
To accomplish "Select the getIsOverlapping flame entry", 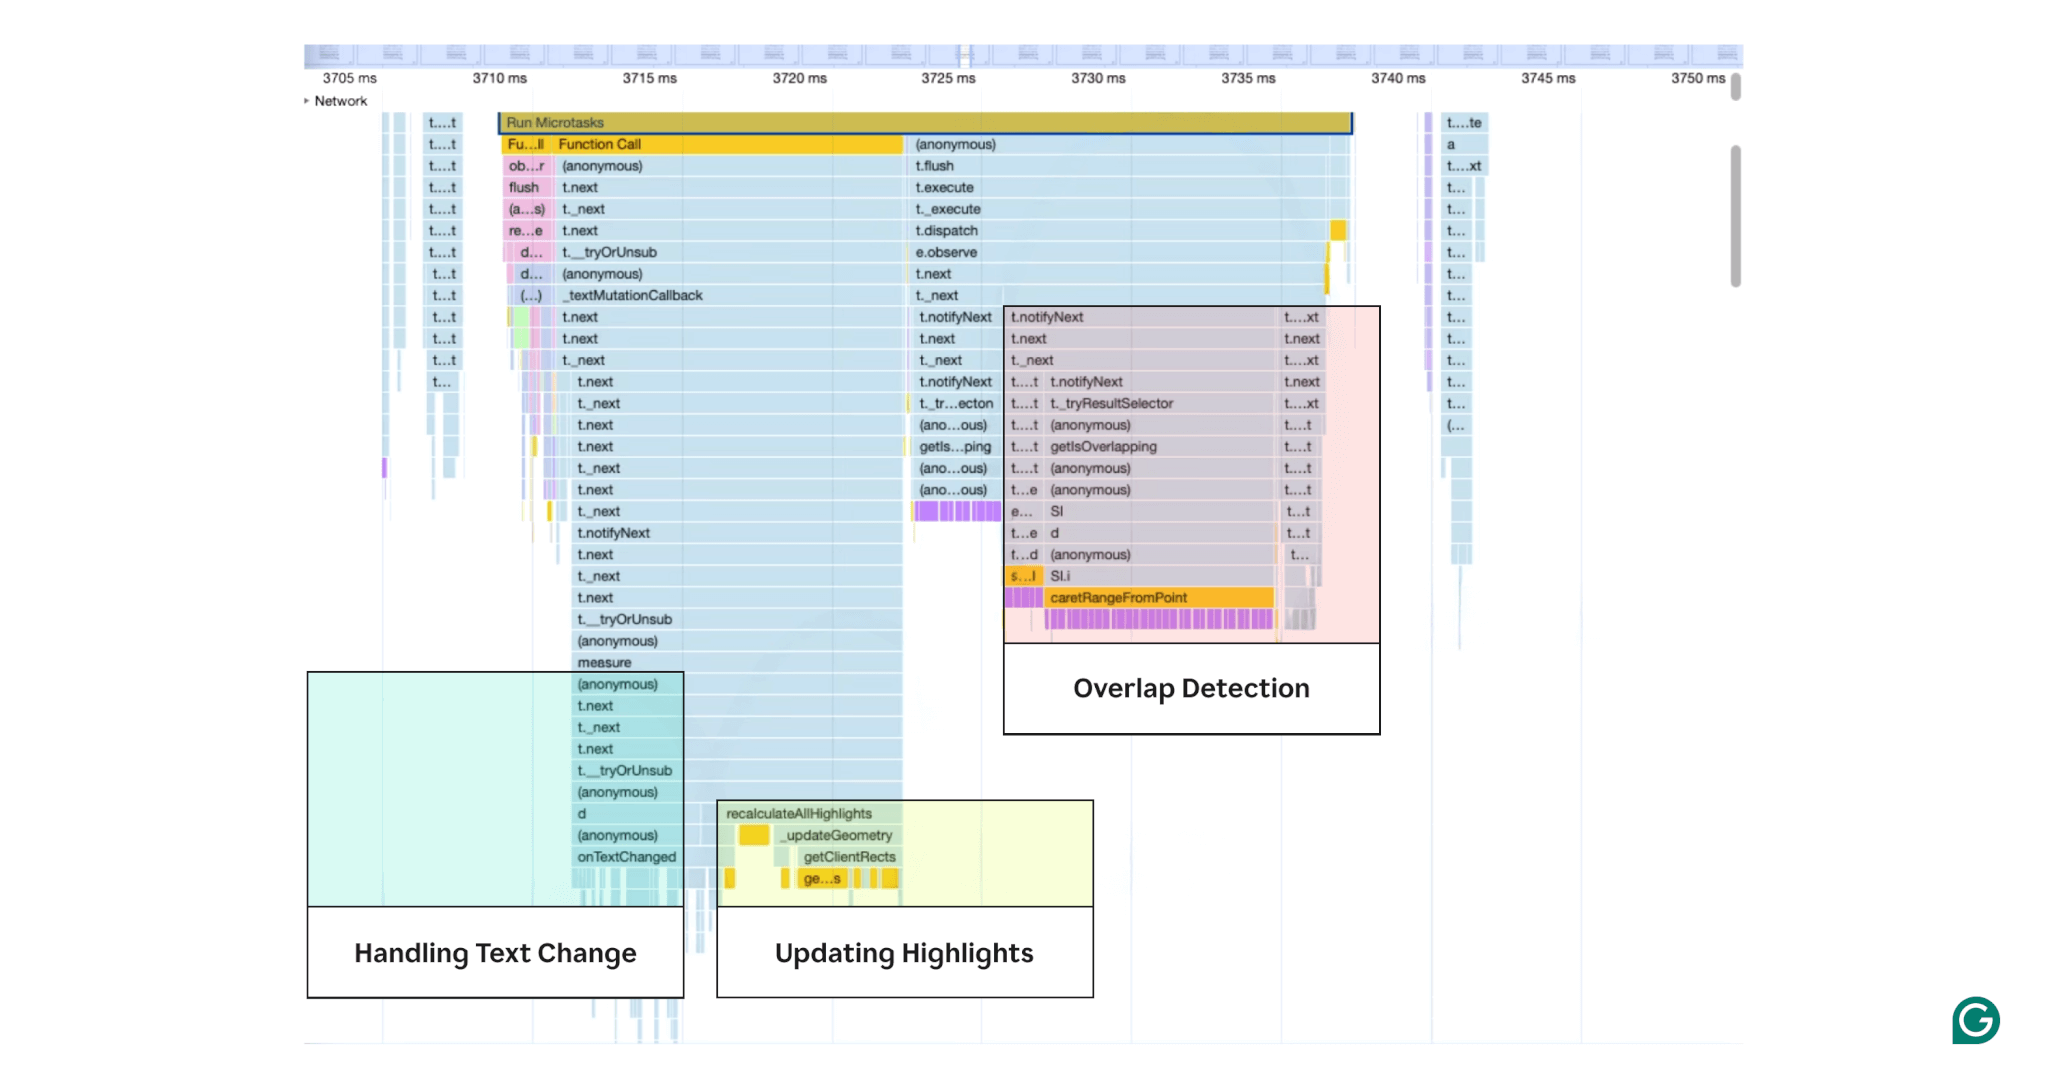I will [1103, 447].
